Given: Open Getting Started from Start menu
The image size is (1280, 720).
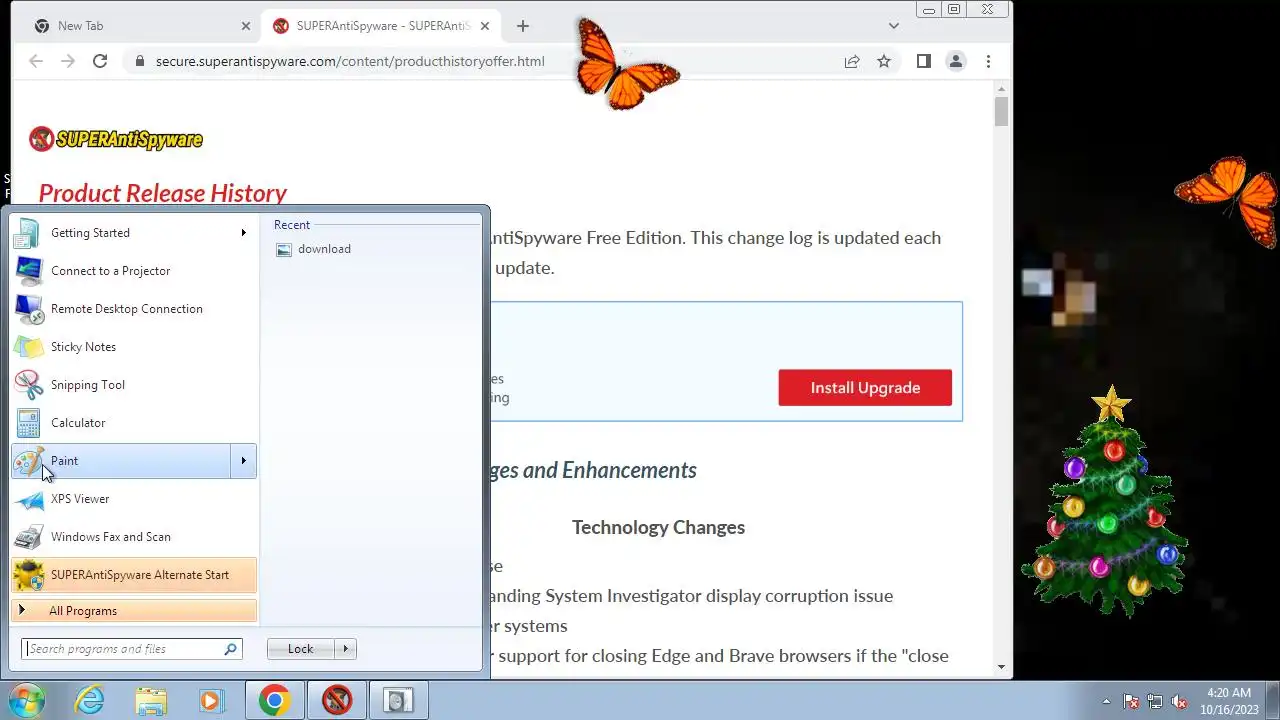Looking at the screenshot, I should 134,233.
